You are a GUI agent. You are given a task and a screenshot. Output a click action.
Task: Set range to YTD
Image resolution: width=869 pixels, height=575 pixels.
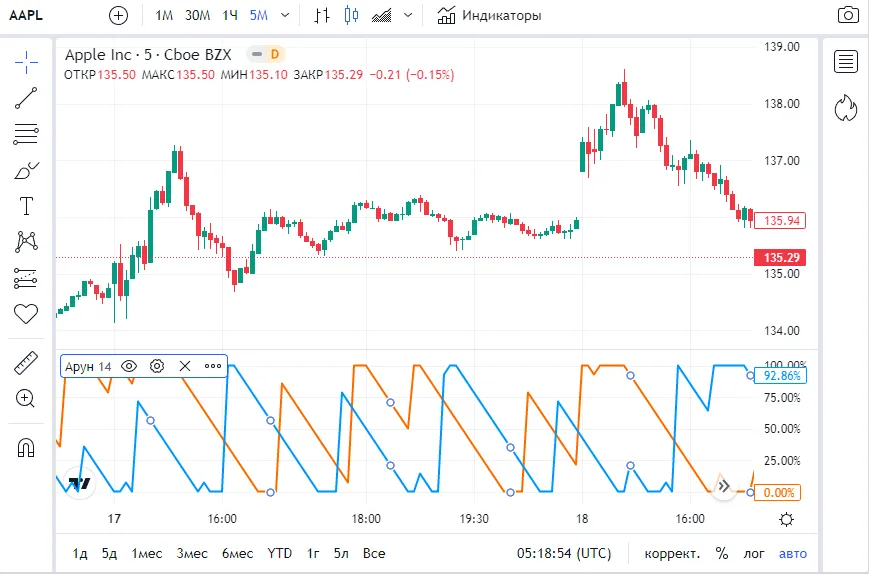point(279,553)
